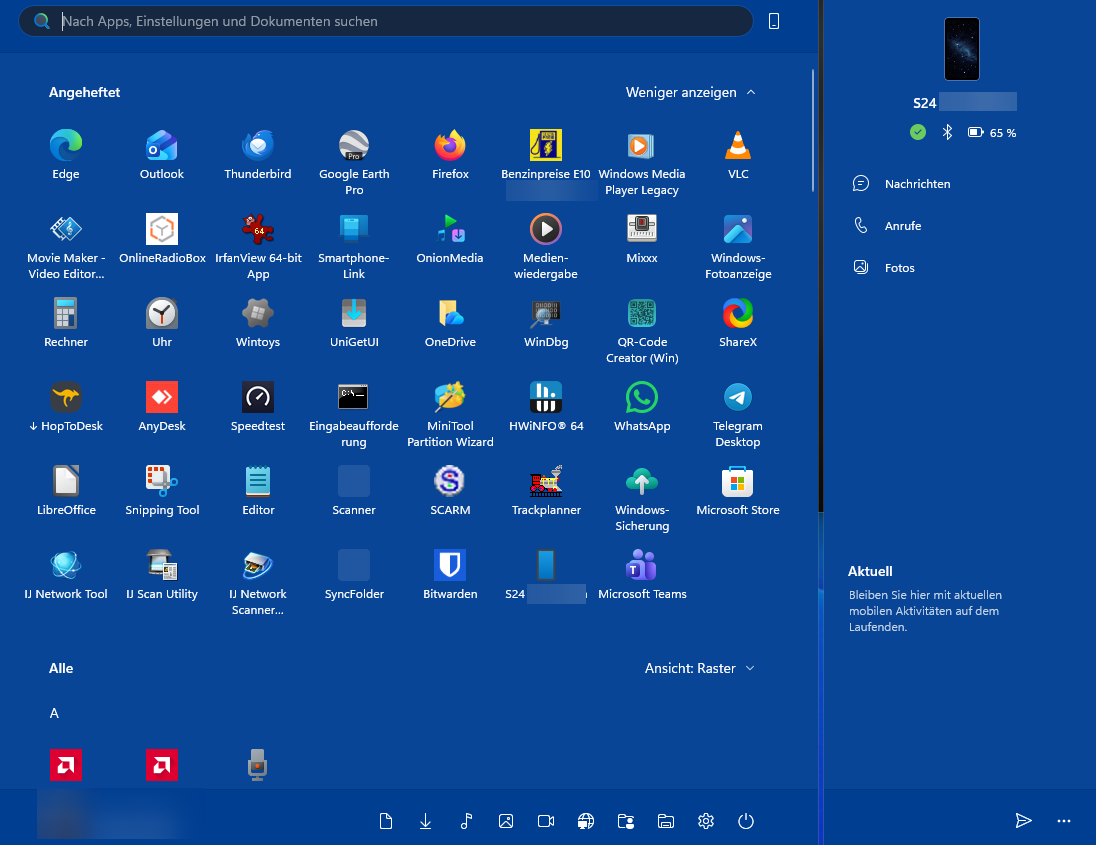The image size is (1096, 845).
Task: Start VLC media player
Action: coord(738,155)
